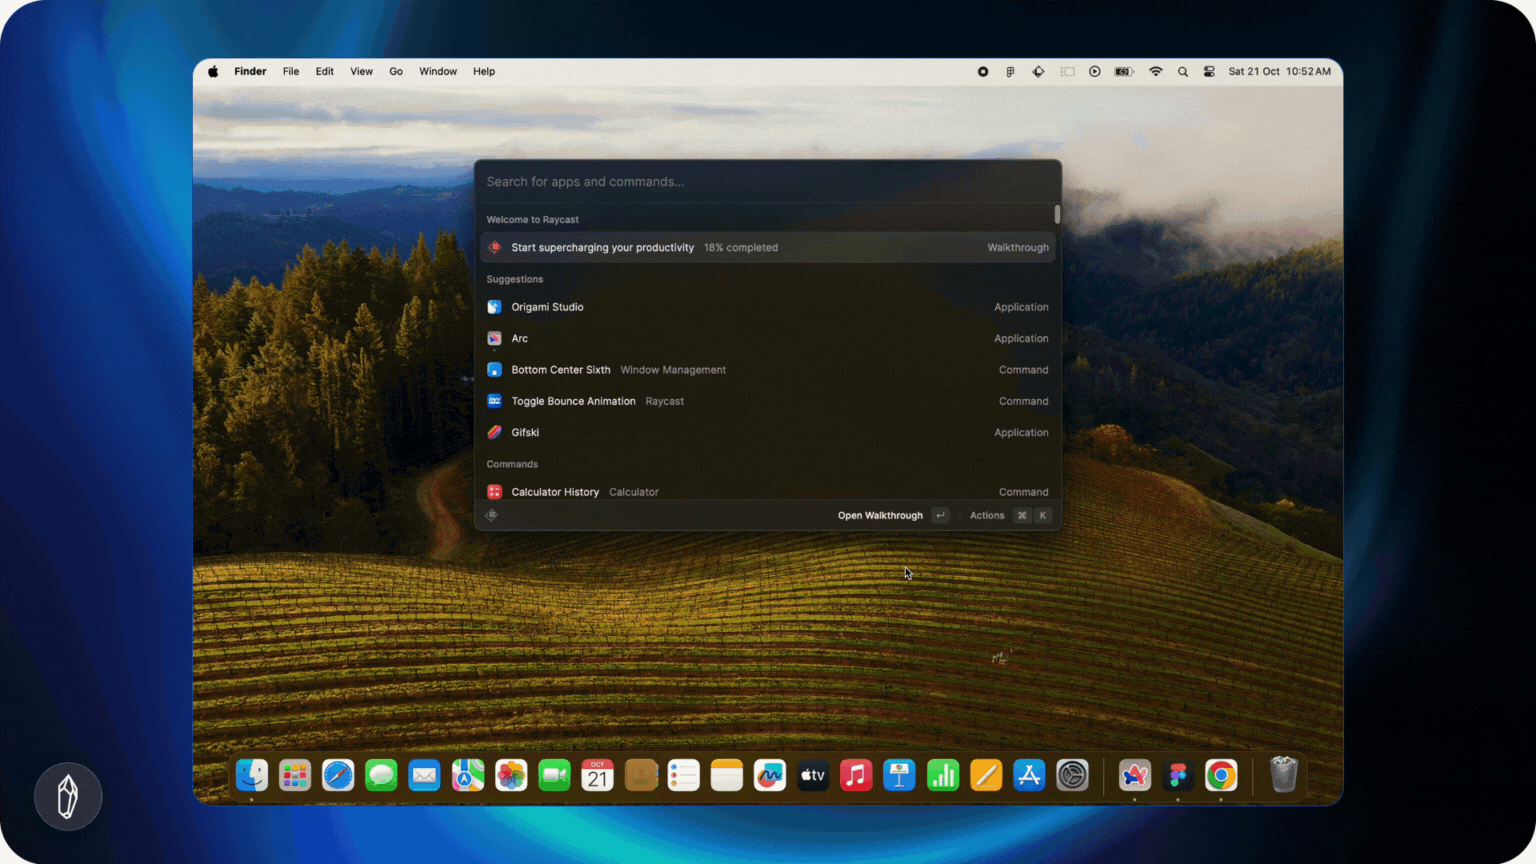The image size is (1536, 864).
Task: Launch Figma from the Dock
Action: [x=1178, y=775]
